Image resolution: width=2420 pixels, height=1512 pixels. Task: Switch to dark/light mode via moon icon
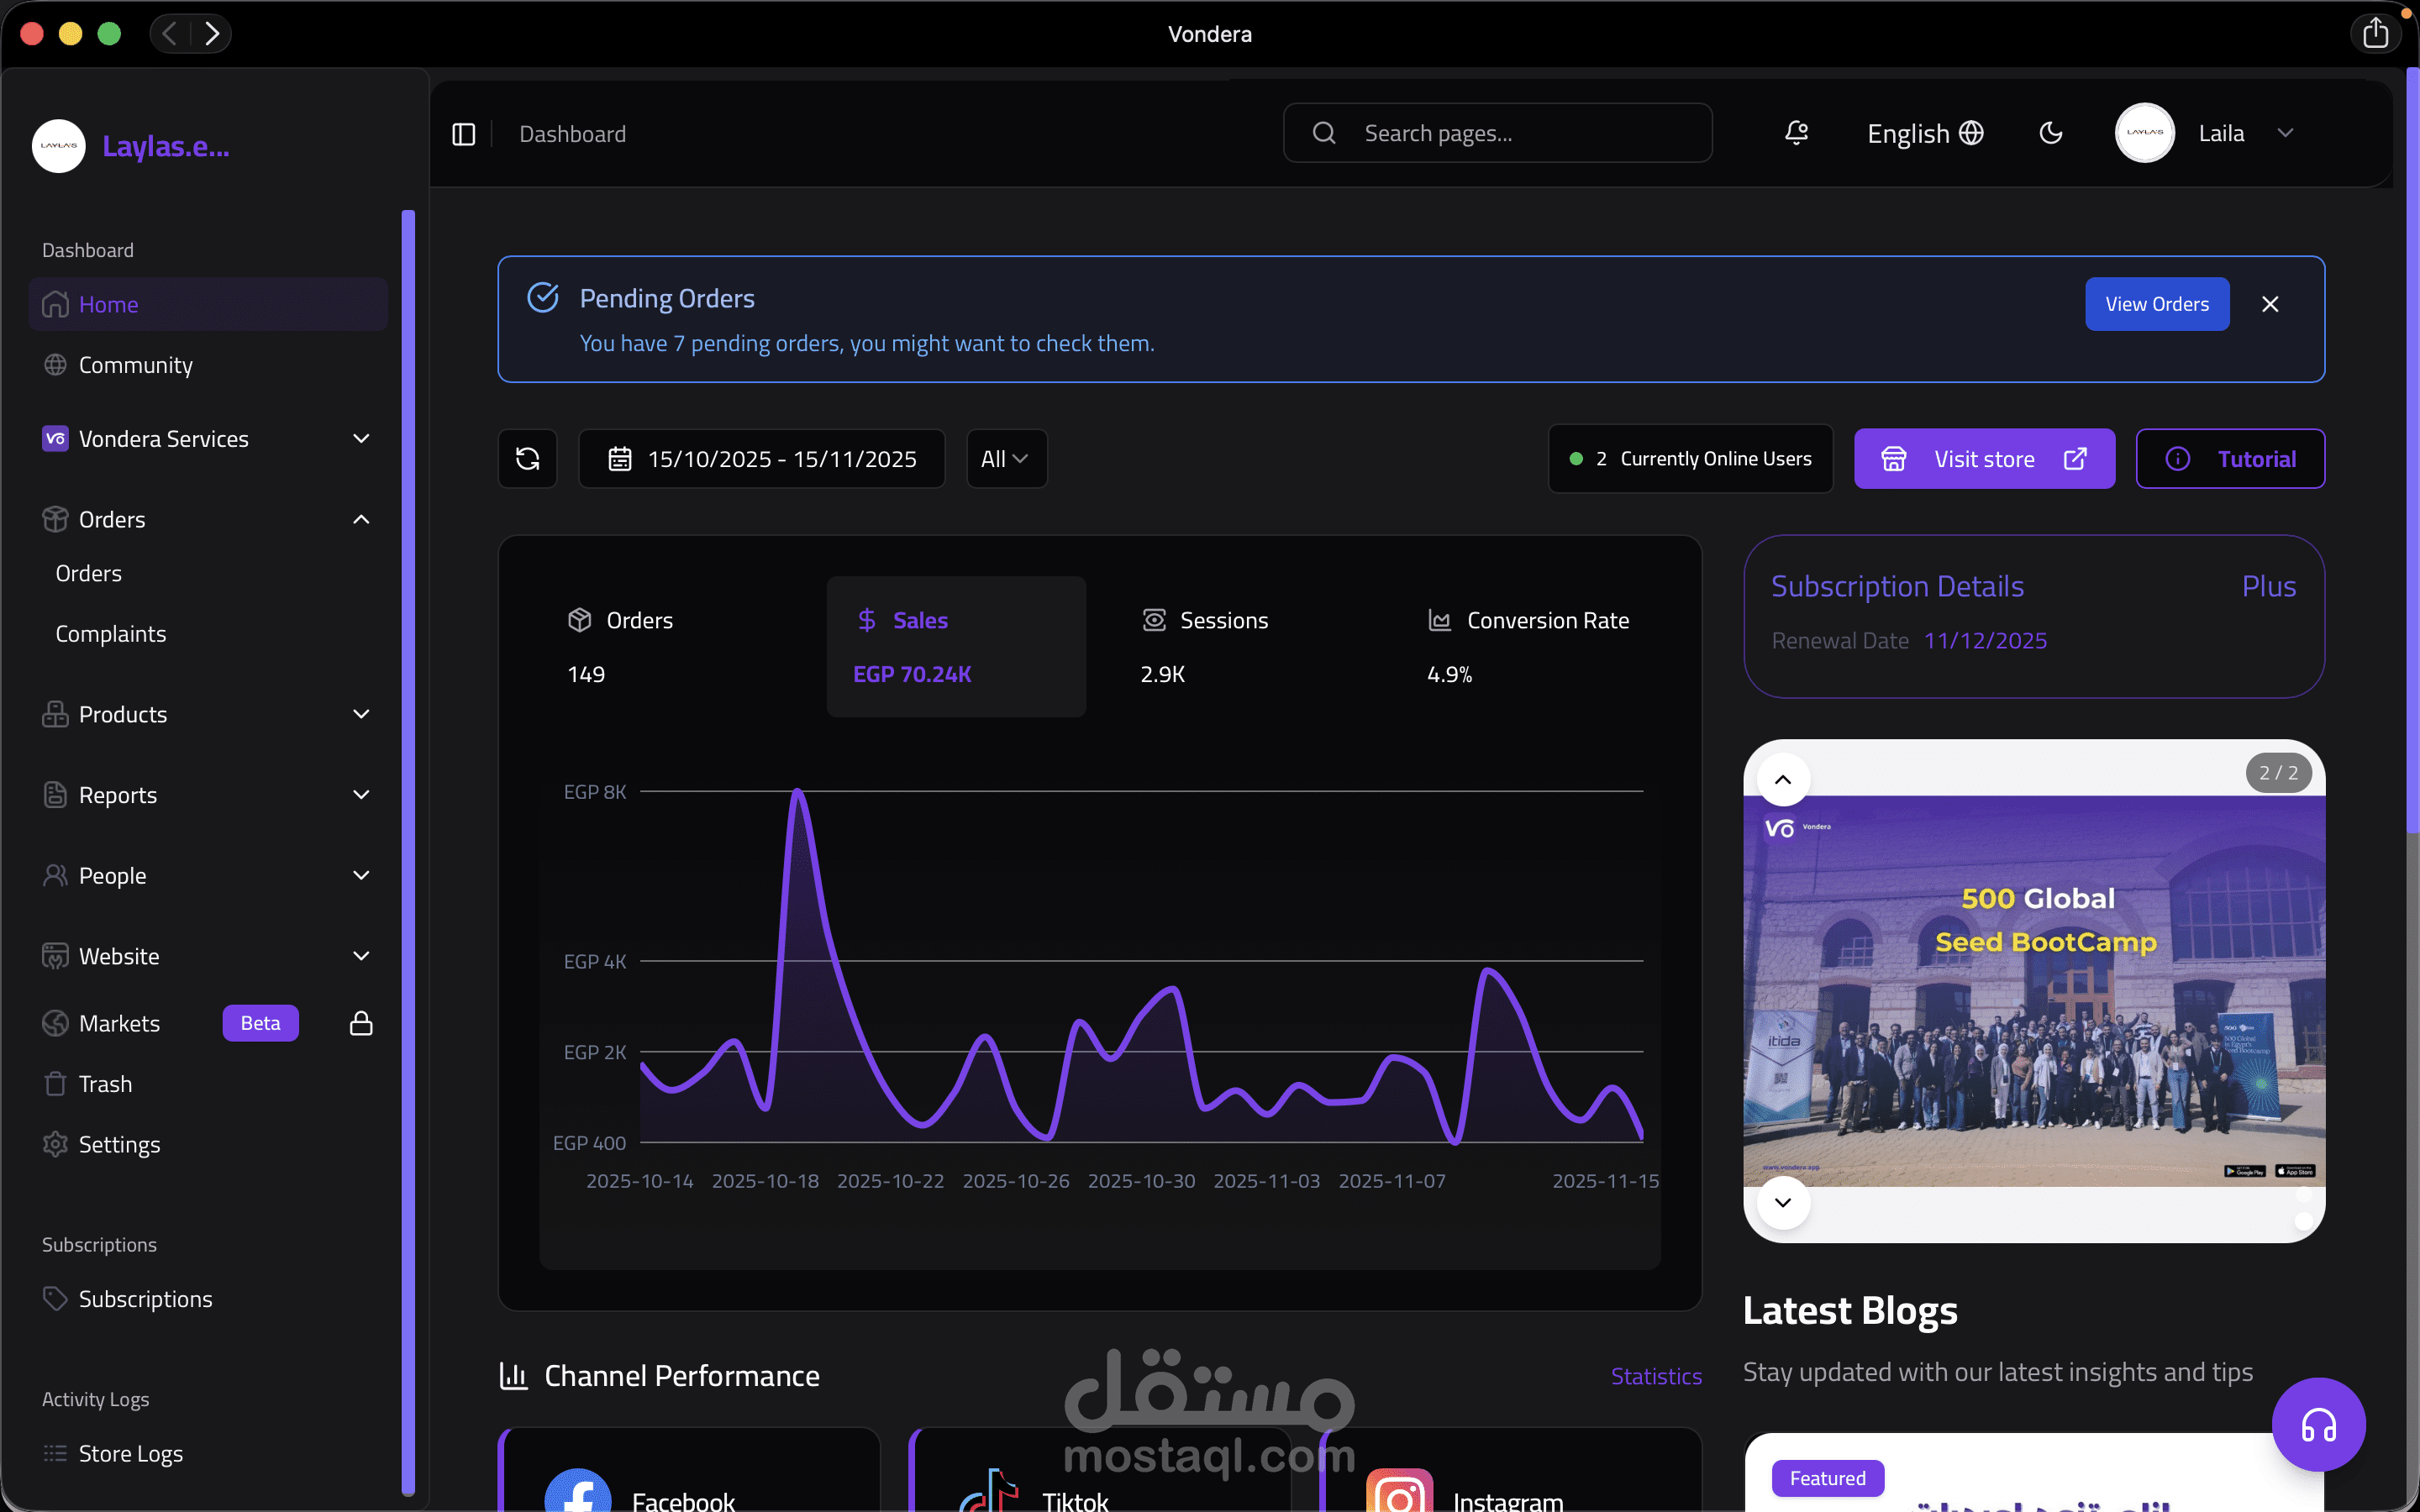[2050, 133]
